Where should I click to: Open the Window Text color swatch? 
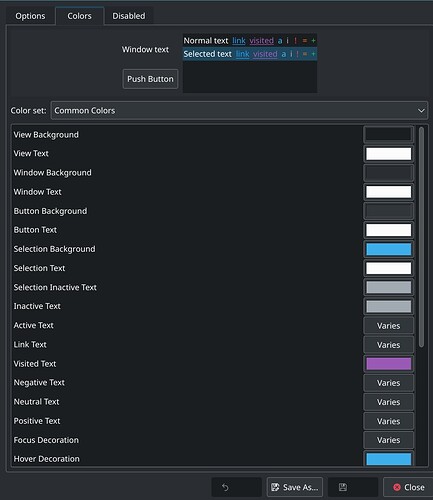tap(389, 192)
